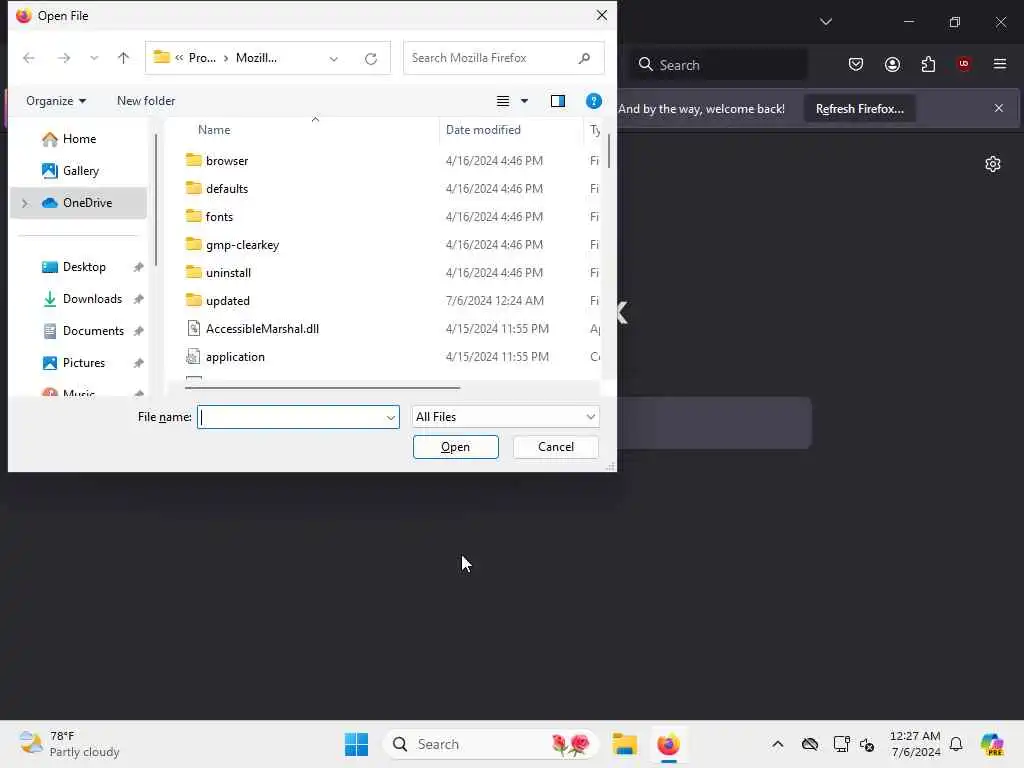Create a New folder
Image resolution: width=1024 pixels, height=768 pixels.
pyautogui.click(x=146, y=101)
